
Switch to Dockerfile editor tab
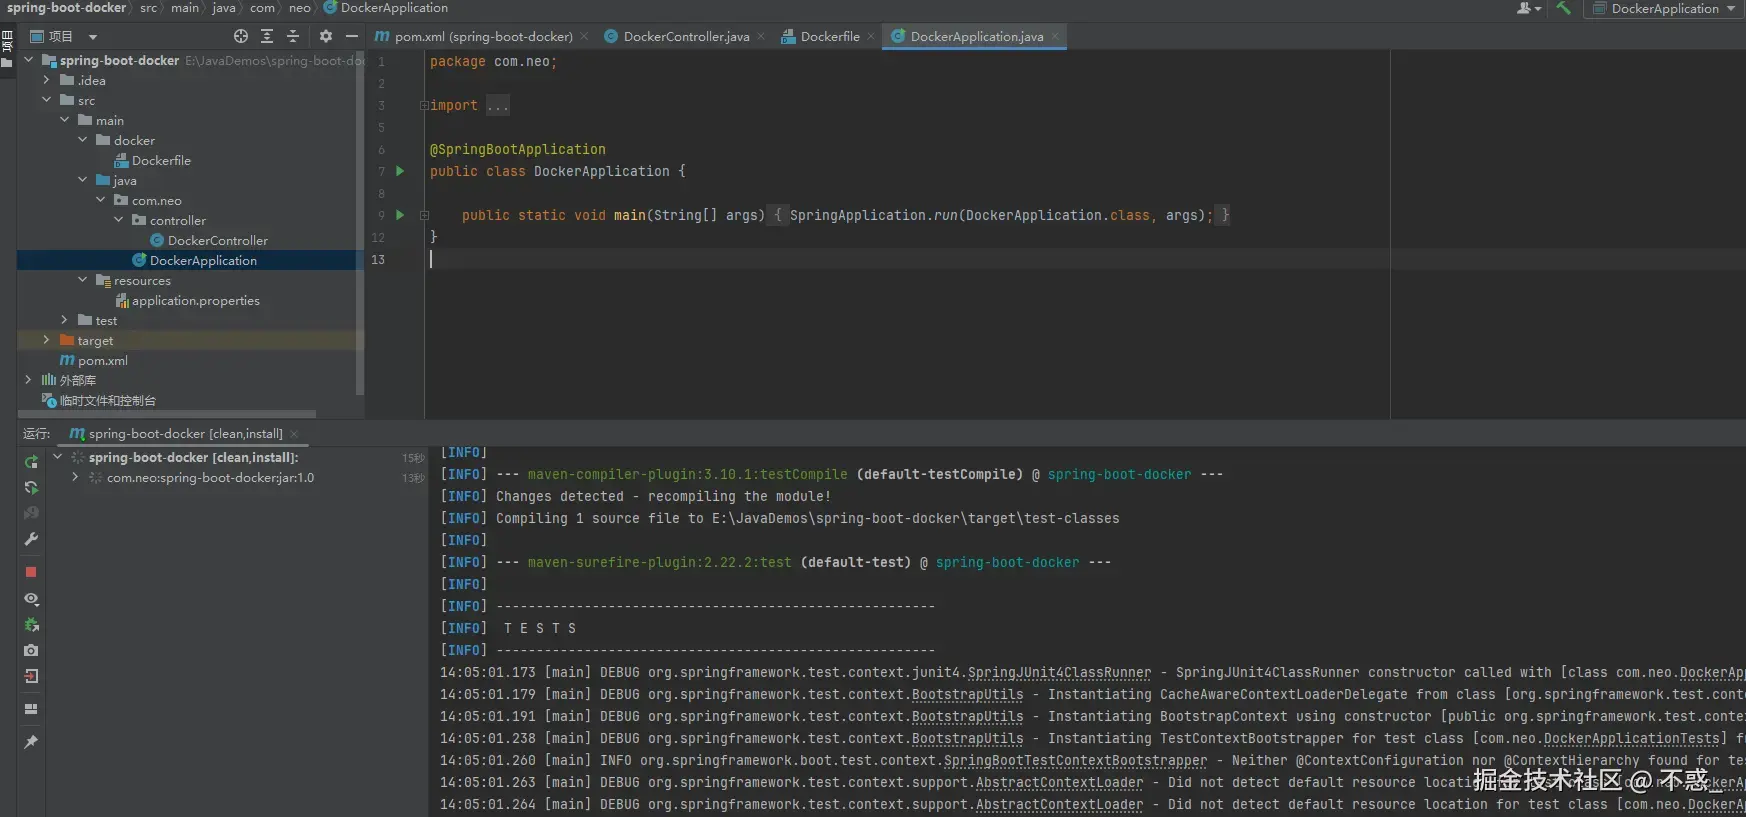pyautogui.click(x=829, y=36)
